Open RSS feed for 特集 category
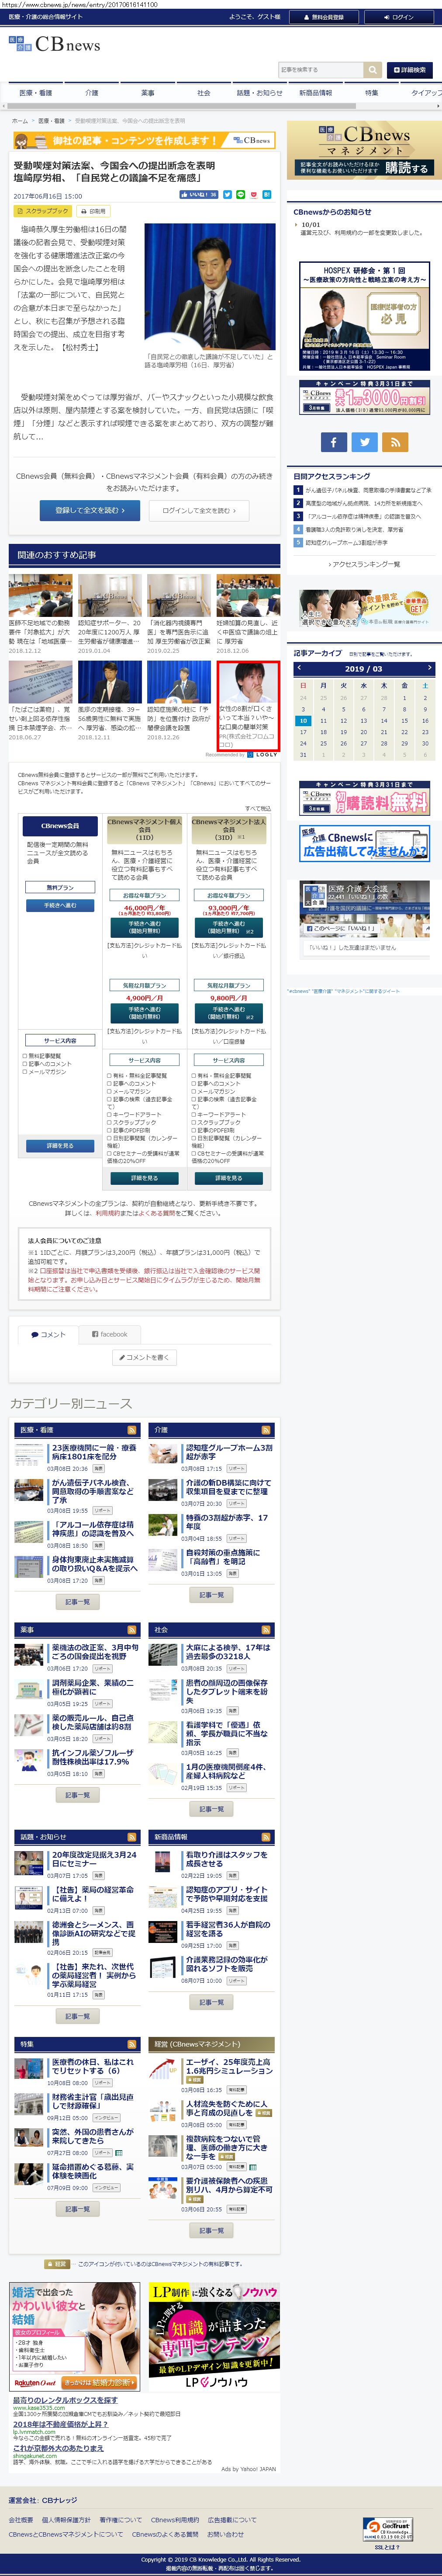 coord(132,2044)
